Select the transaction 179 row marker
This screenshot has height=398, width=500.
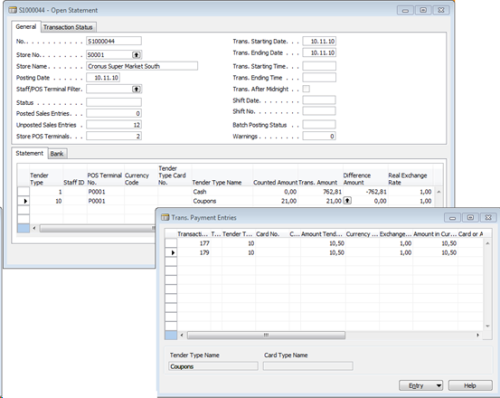pos(171,253)
